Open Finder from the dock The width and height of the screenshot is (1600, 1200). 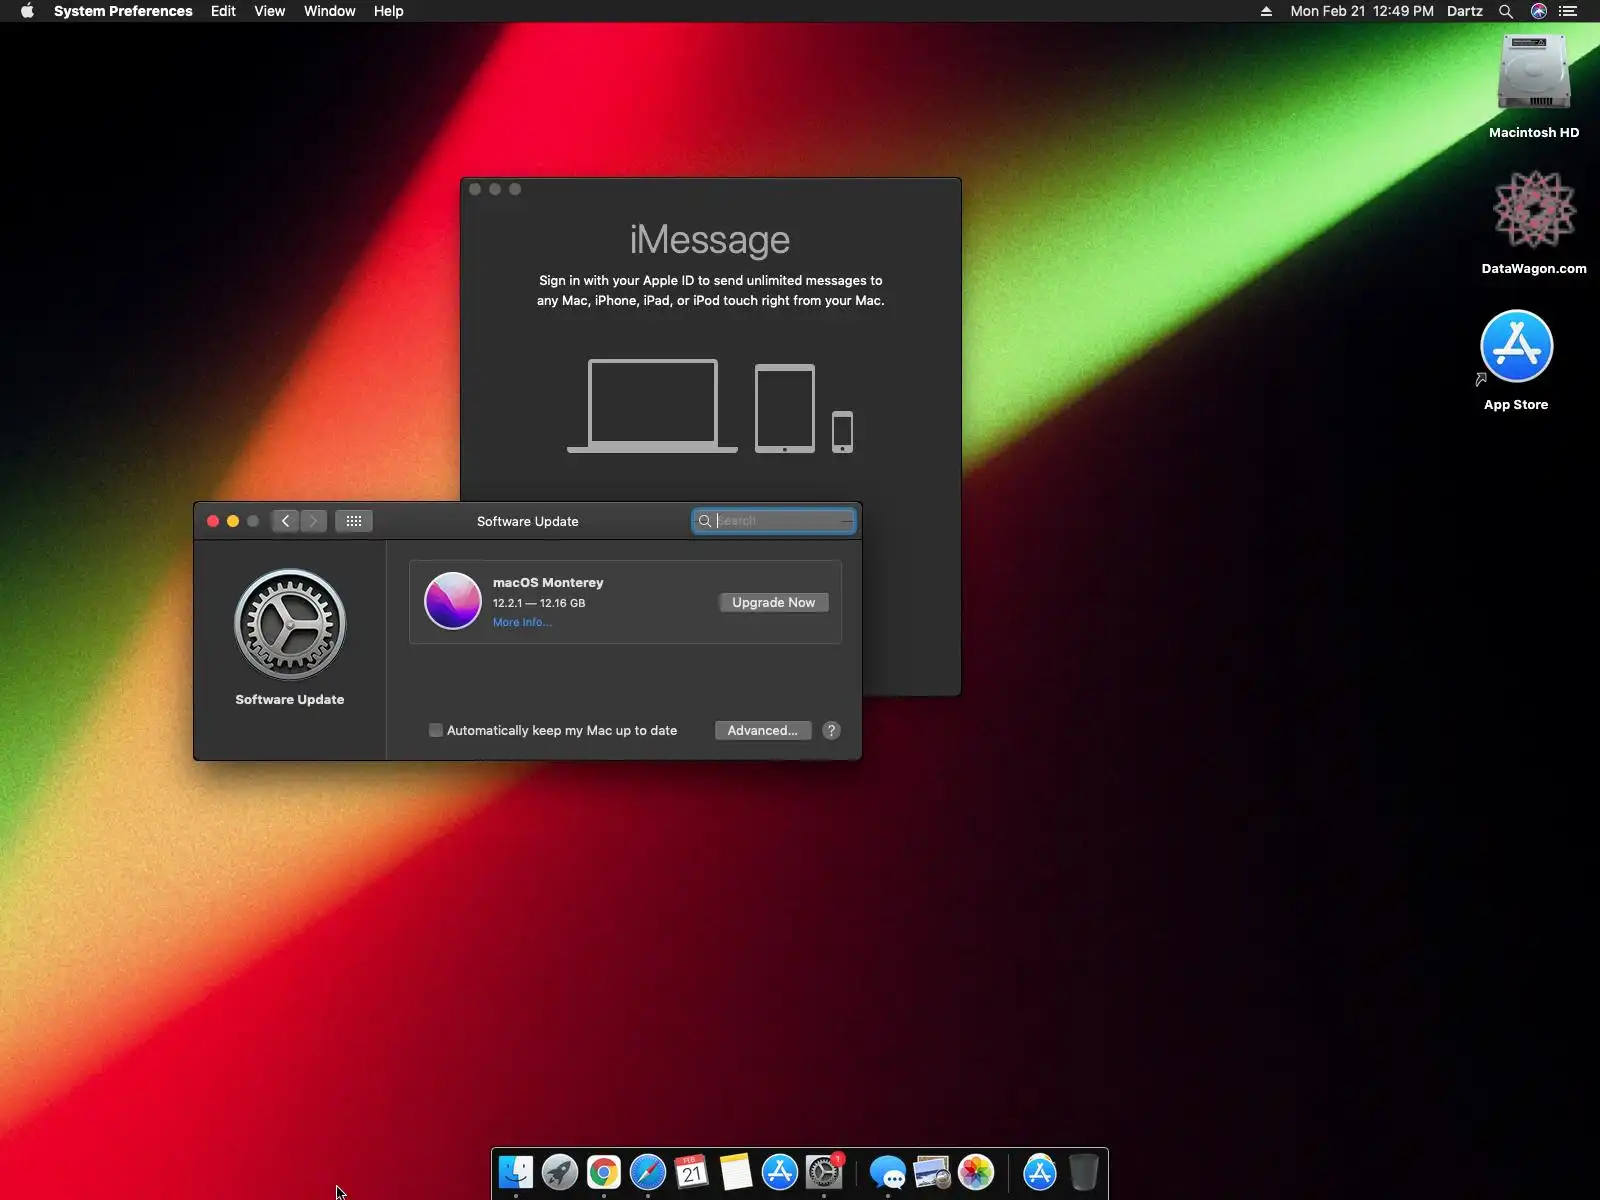[516, 1172]
